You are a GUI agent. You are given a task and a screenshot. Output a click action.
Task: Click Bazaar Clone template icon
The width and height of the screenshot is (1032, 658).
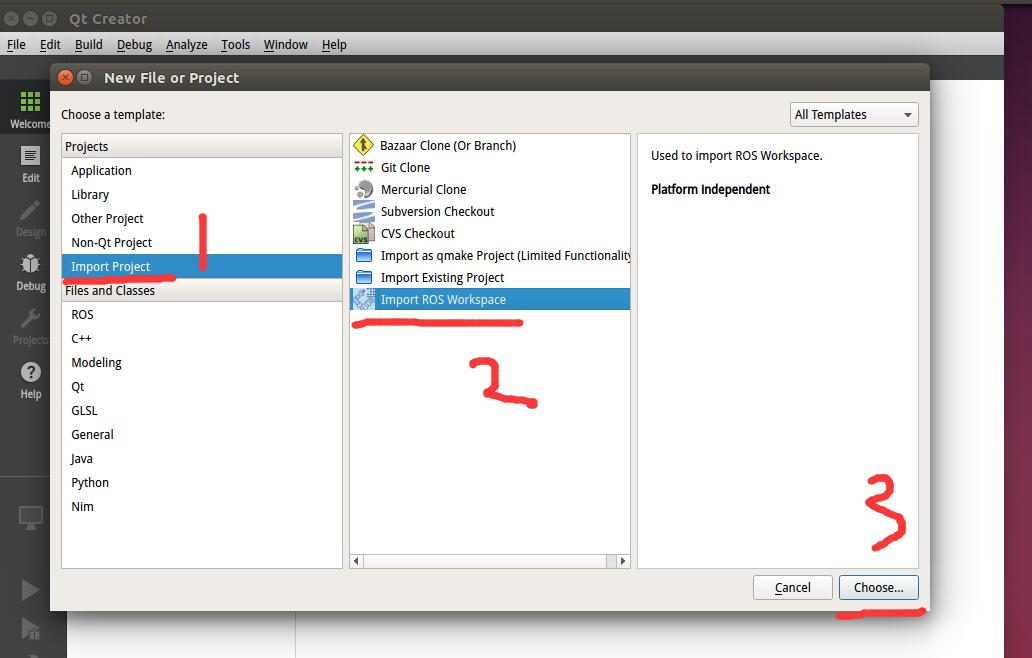(363, 145)
